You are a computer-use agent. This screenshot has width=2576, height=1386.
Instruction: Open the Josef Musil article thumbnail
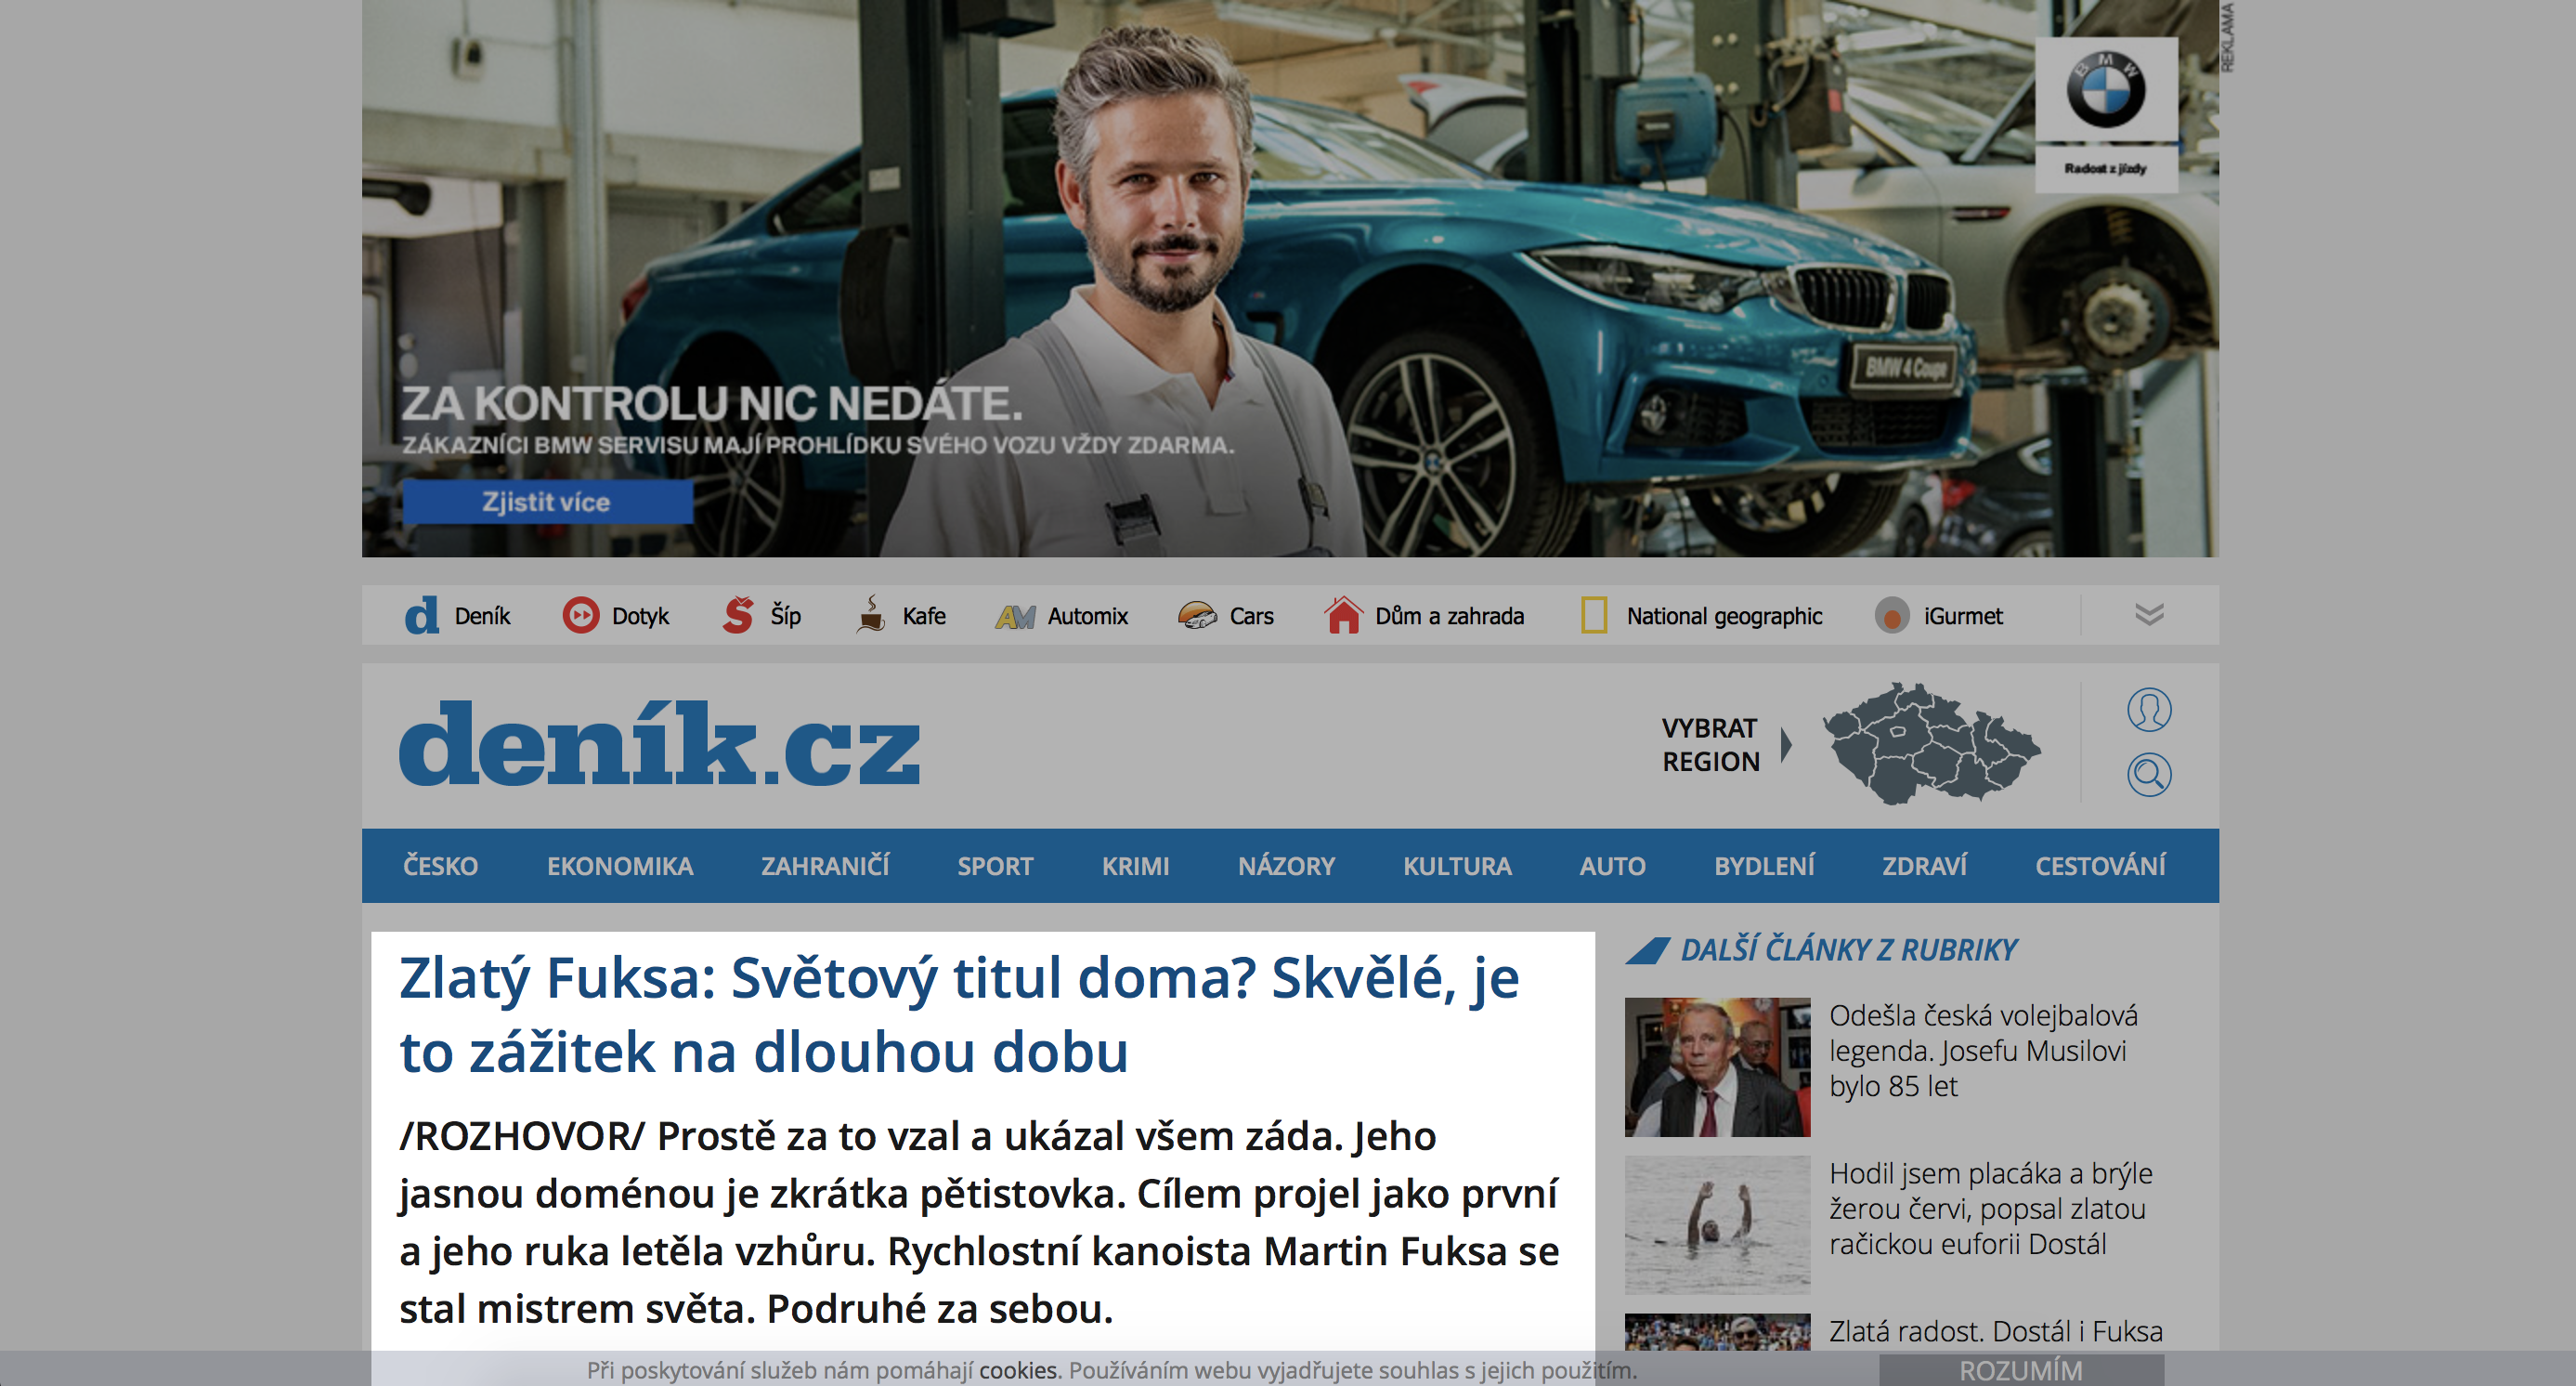(x=1717, y=1067)
